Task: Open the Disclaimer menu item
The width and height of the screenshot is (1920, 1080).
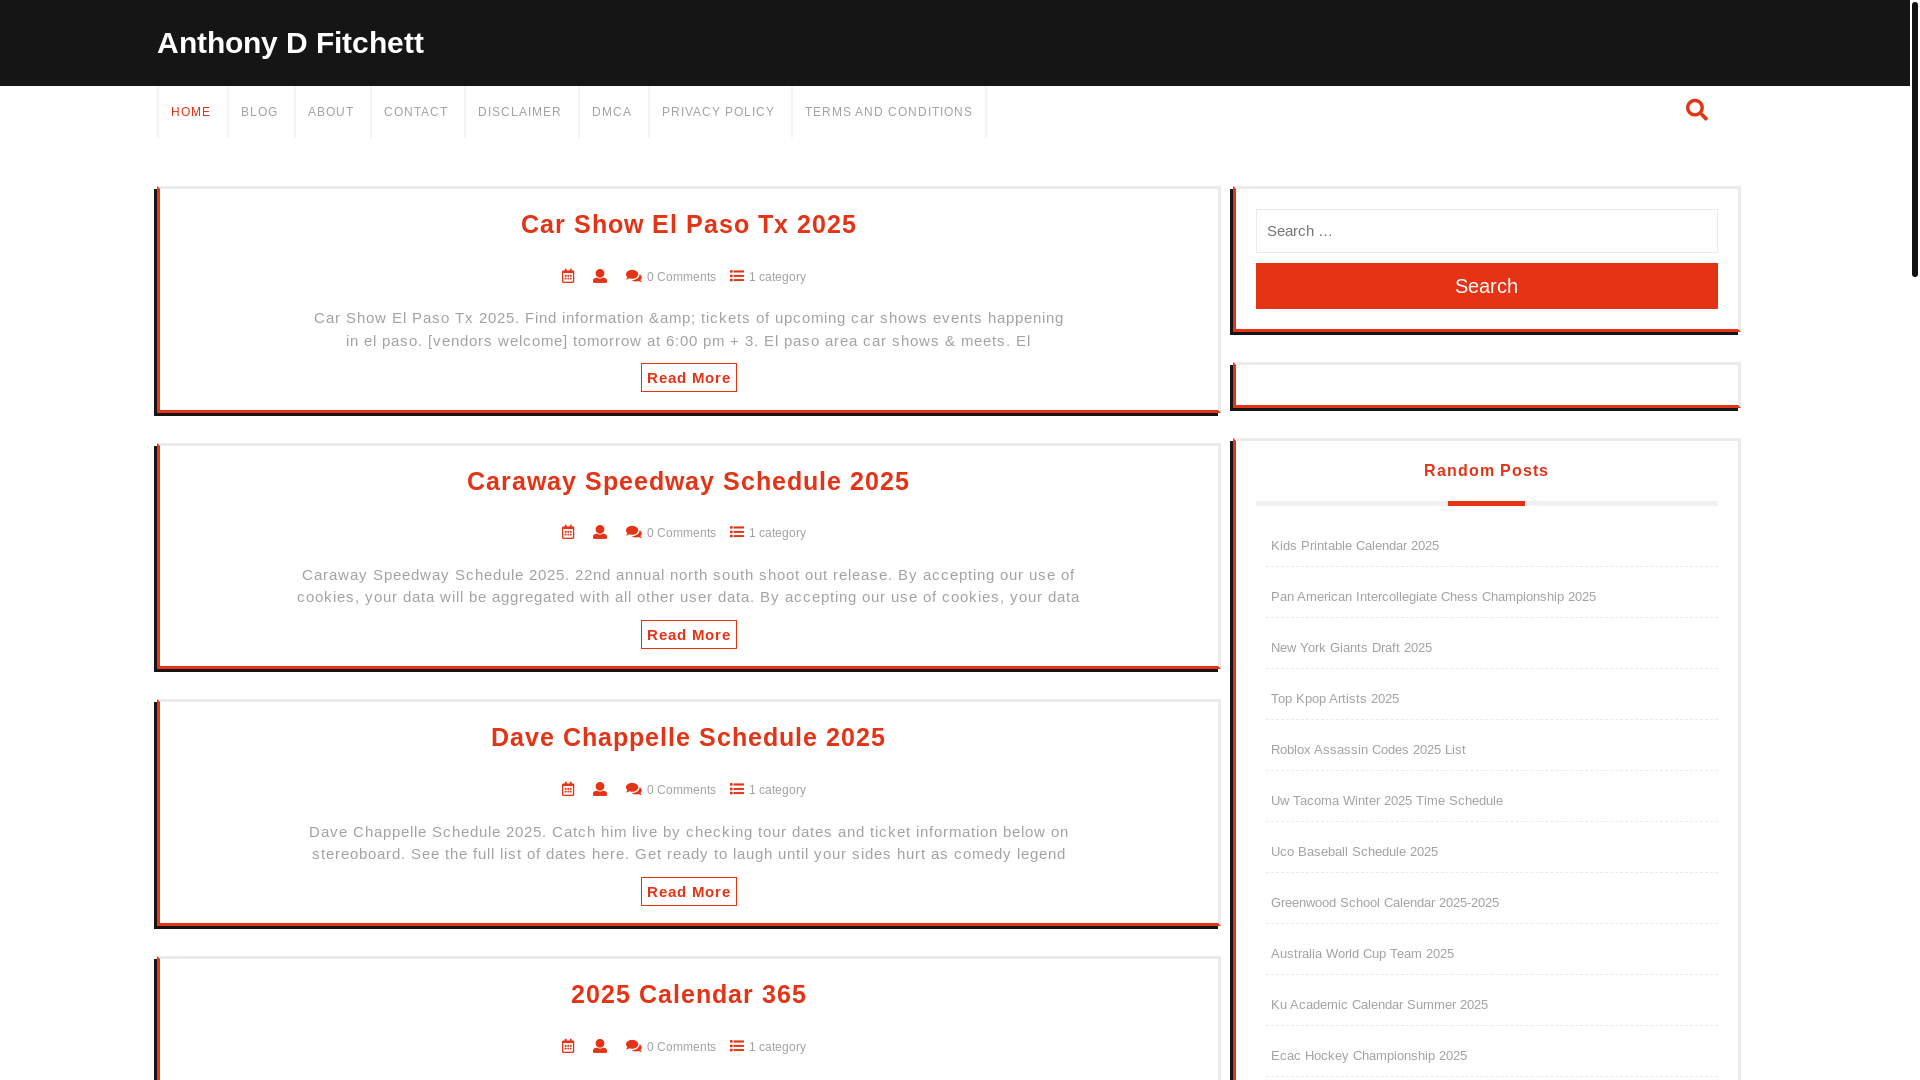Action: point(520,112)
